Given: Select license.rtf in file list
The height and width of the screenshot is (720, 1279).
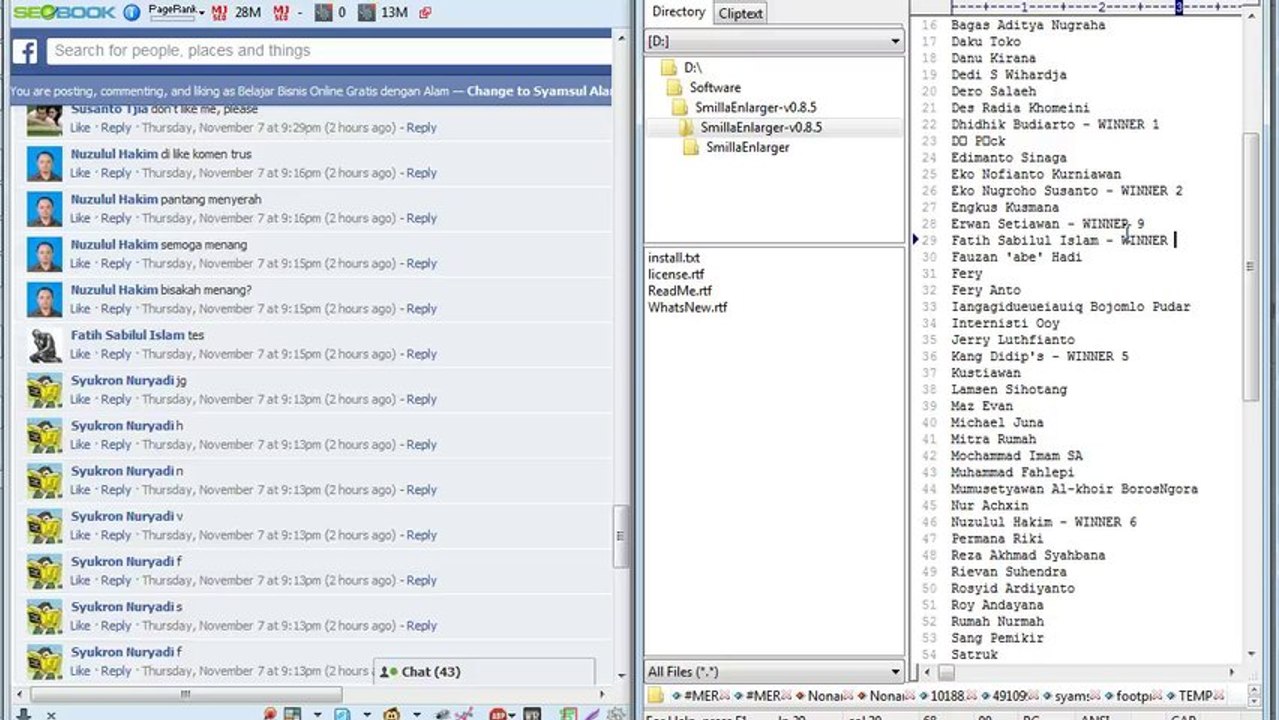Looking at the screenshot, I should click(676, 274).
